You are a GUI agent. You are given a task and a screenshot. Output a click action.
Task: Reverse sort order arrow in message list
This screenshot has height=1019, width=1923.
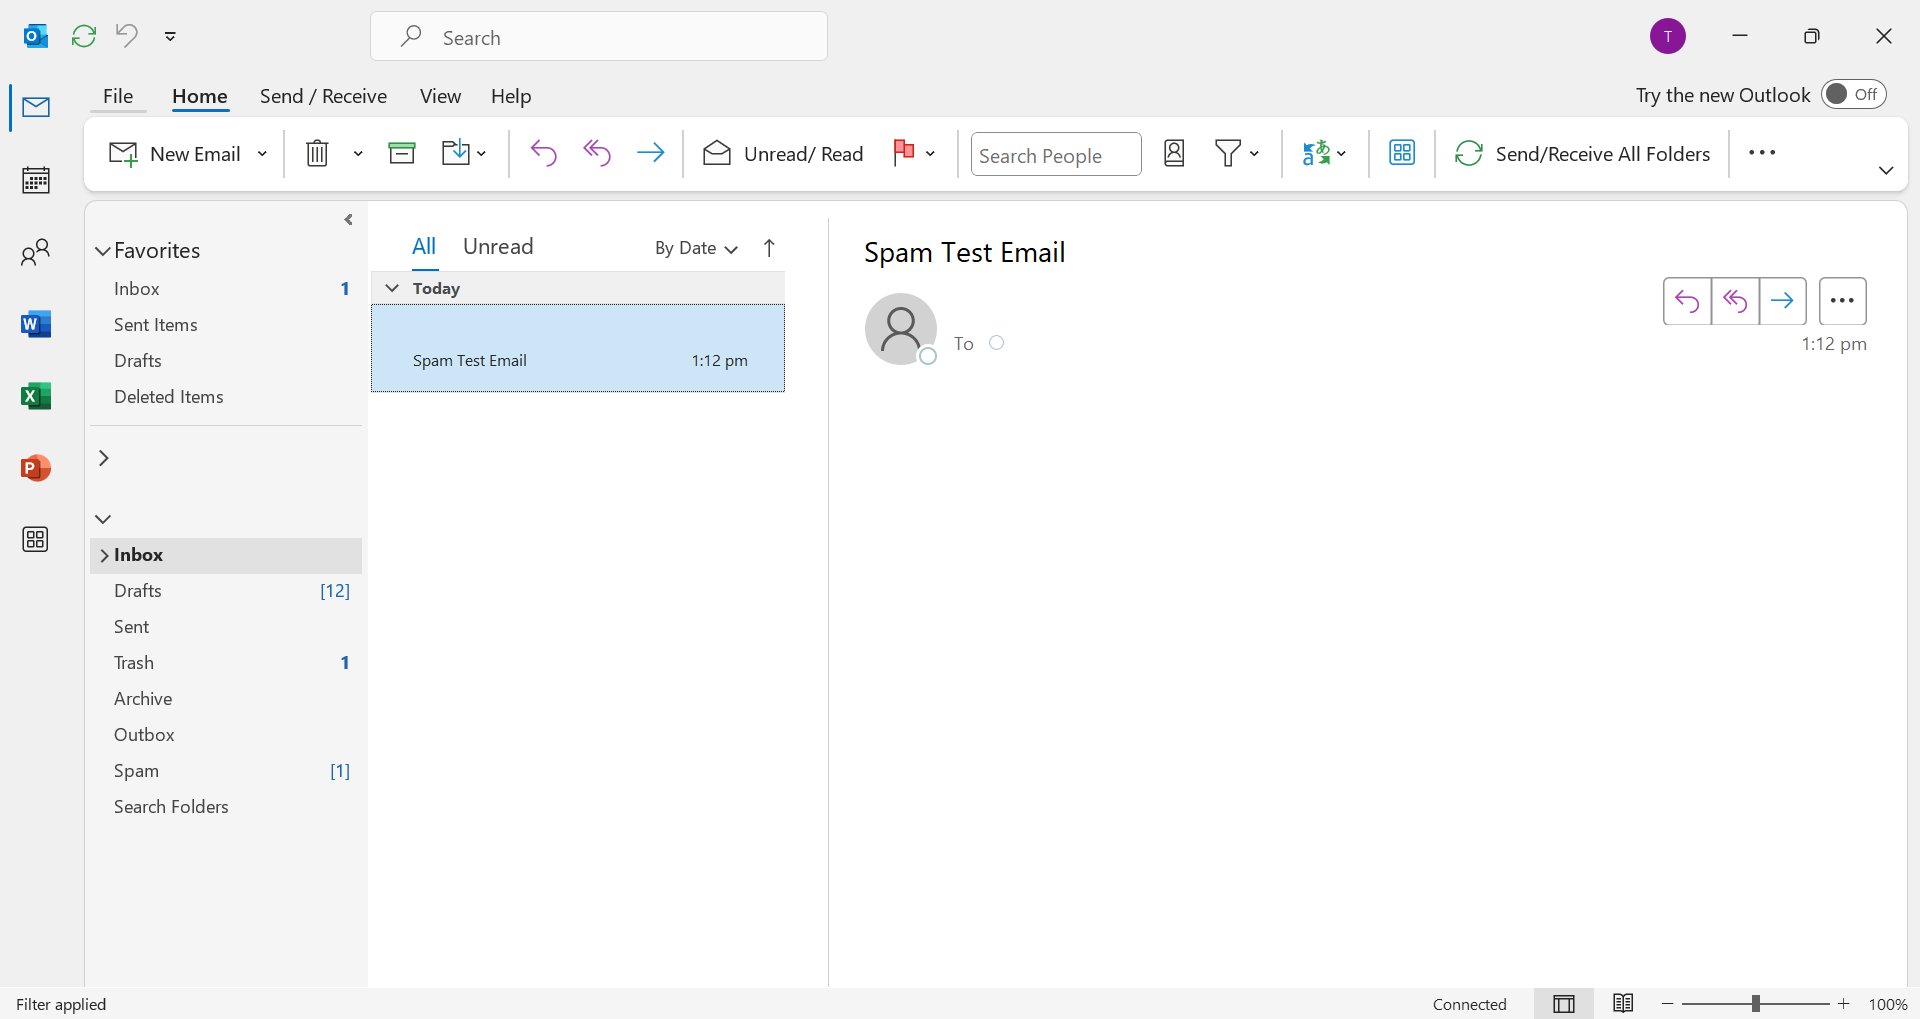point(769,248)
